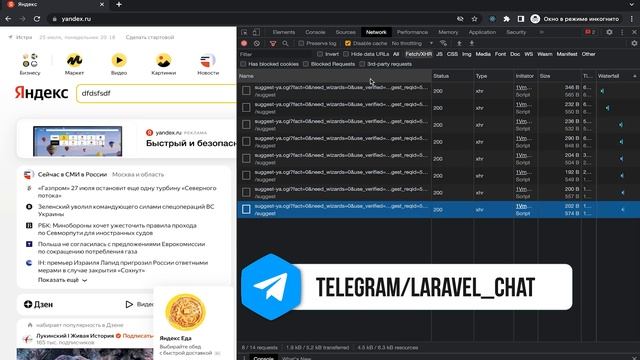The image size is (640, 360).
Task: Show All request types
Action: point(396,54)
